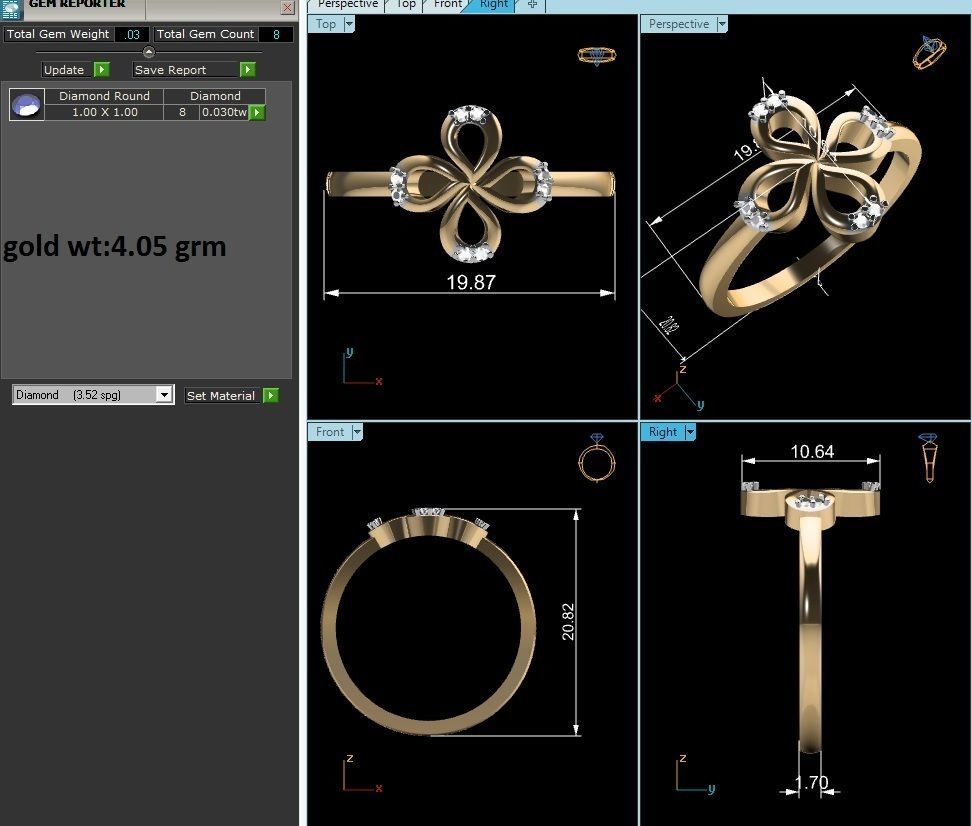
Task: Click the ring view icon in Right viewport
Action: (929, 458)
